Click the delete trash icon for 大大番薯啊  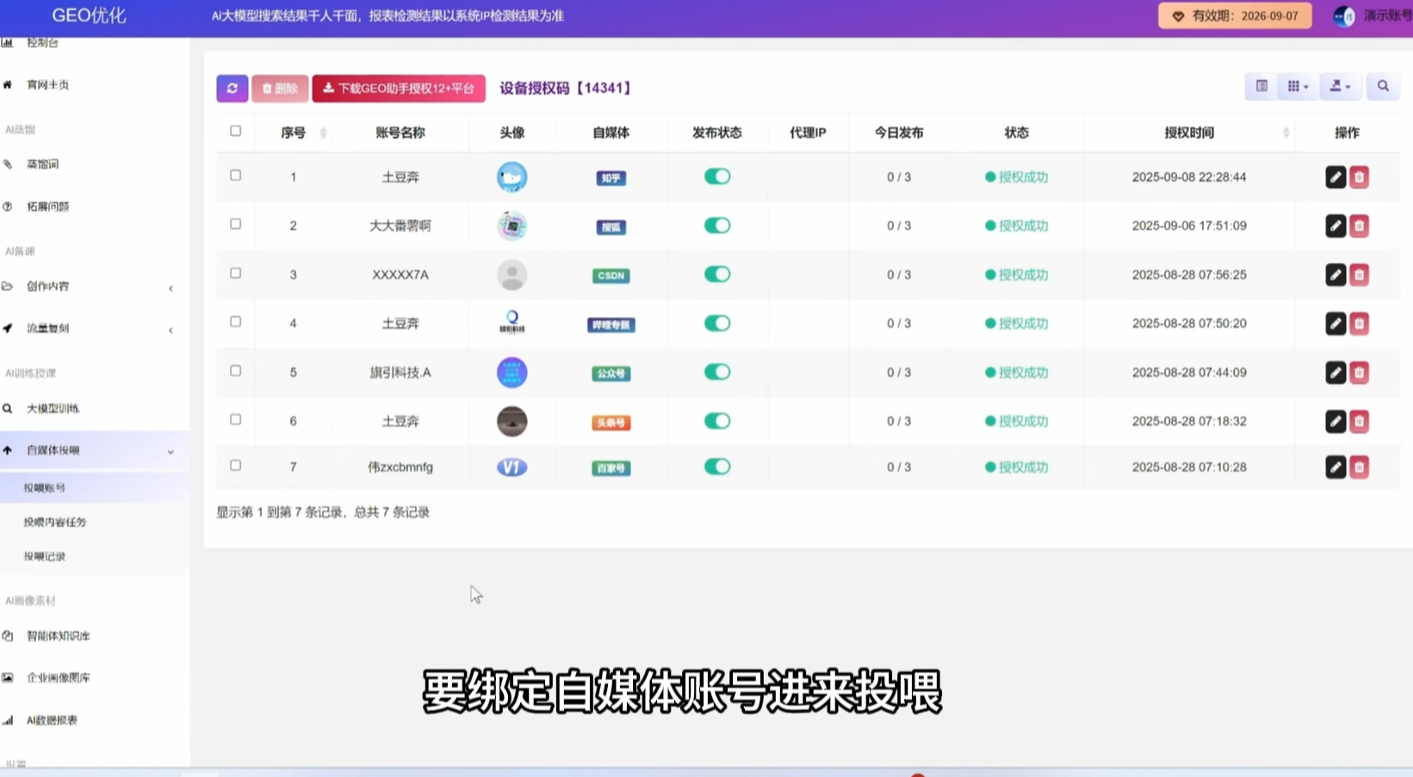(x=1359, y=225)
